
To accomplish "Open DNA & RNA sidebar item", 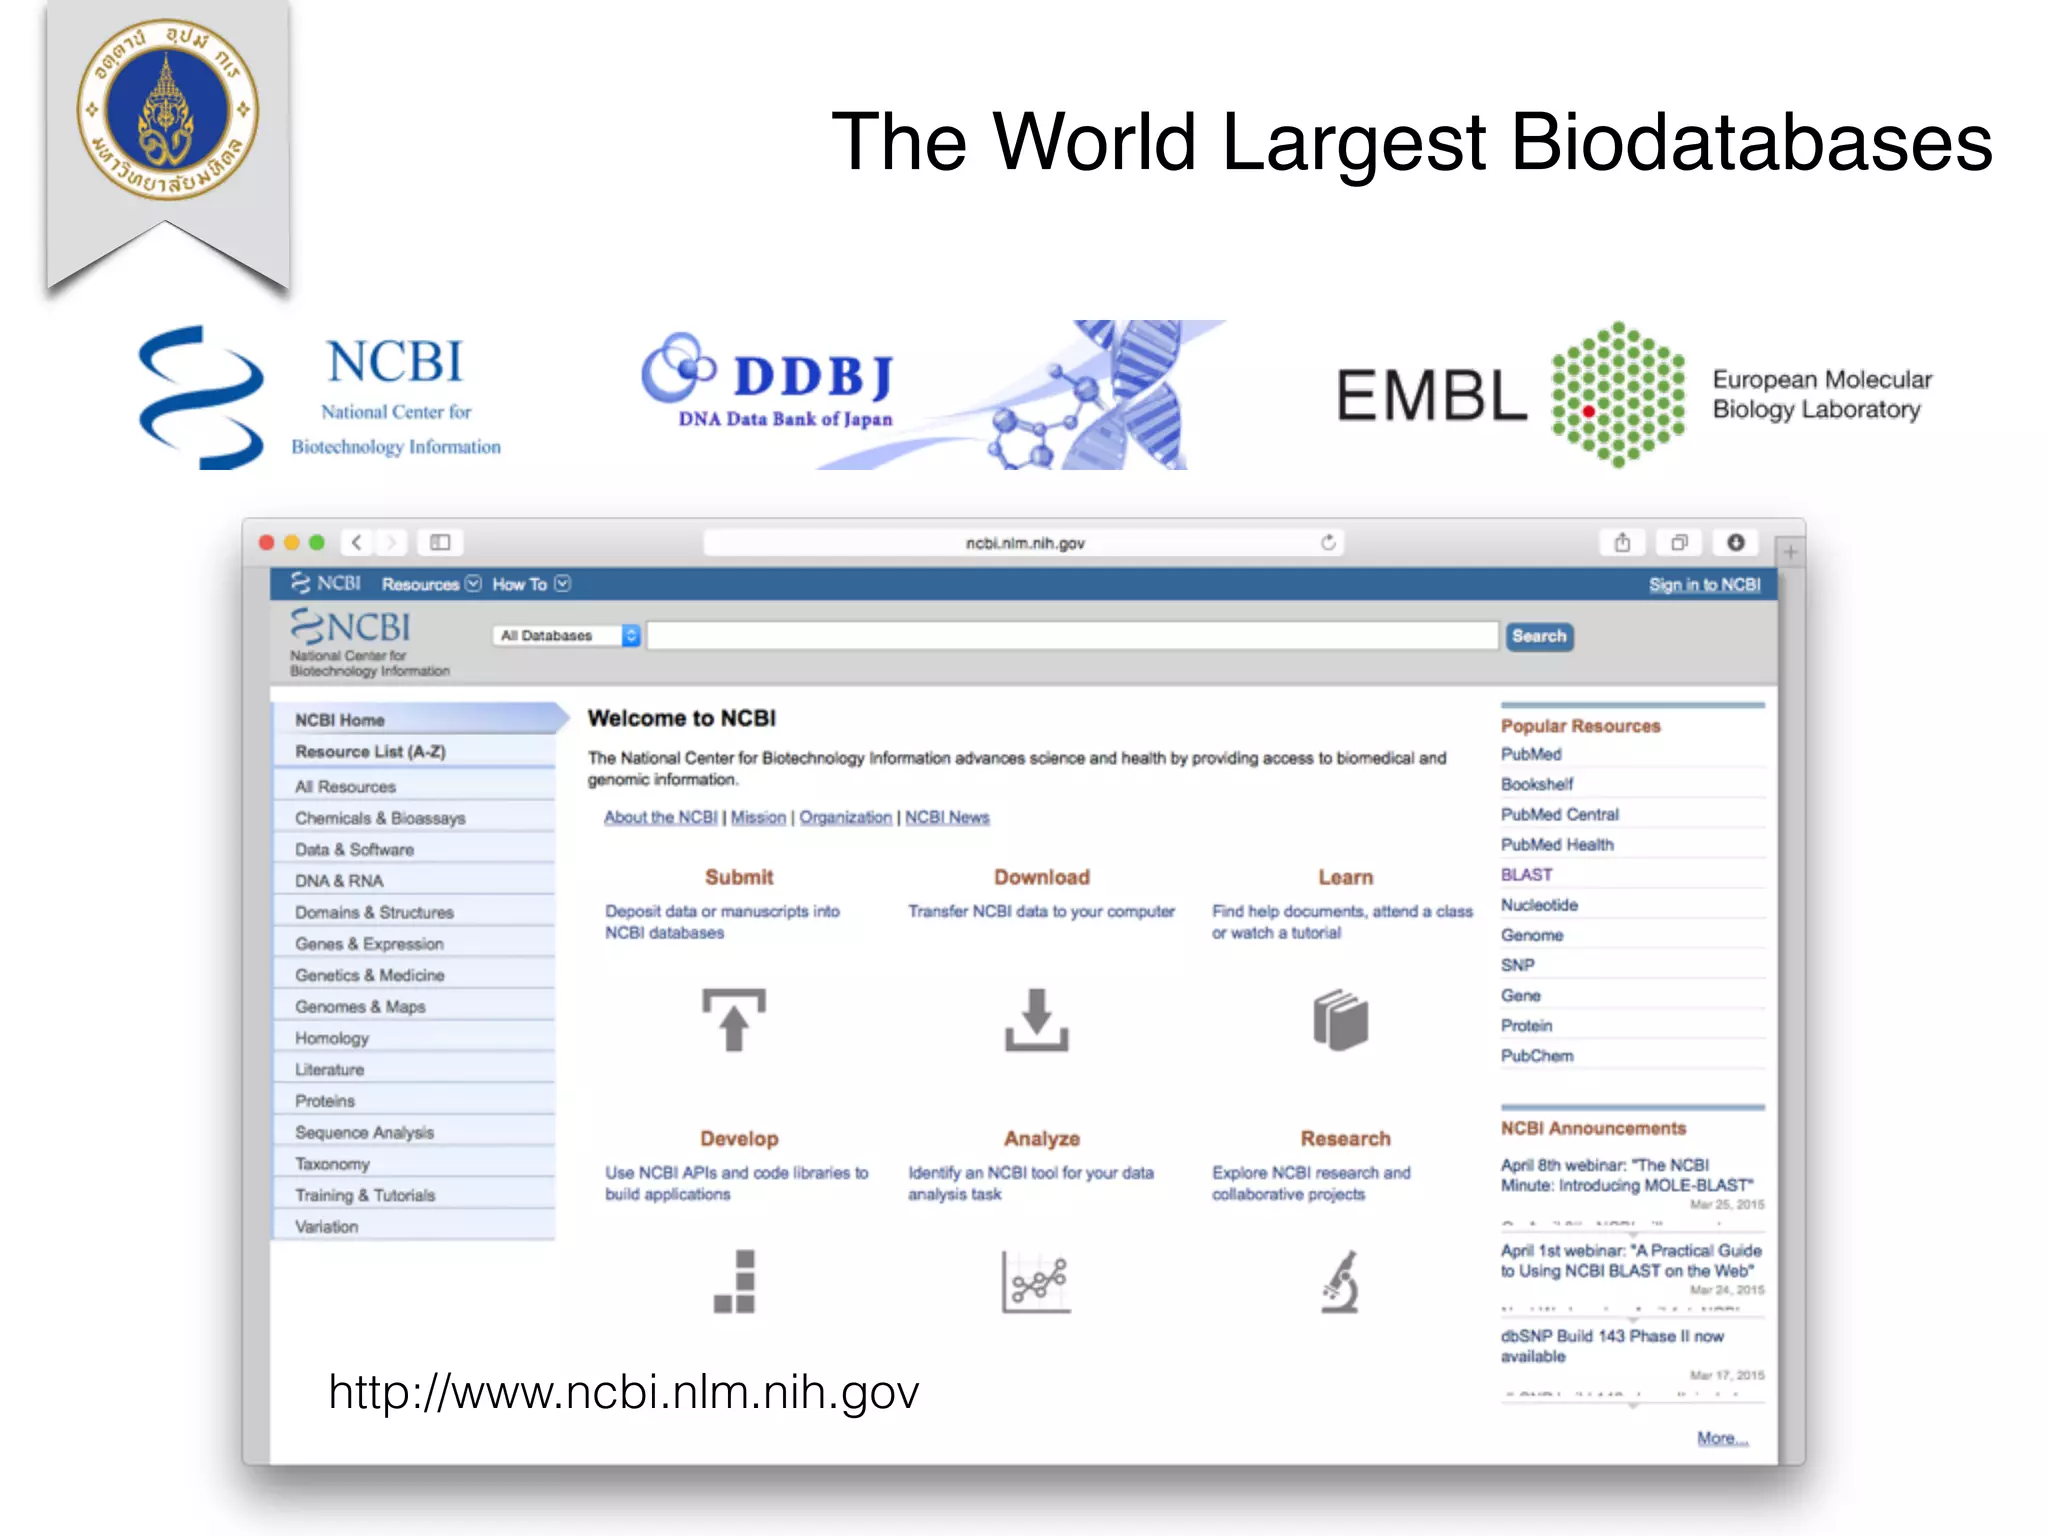I will pos(414,880).
